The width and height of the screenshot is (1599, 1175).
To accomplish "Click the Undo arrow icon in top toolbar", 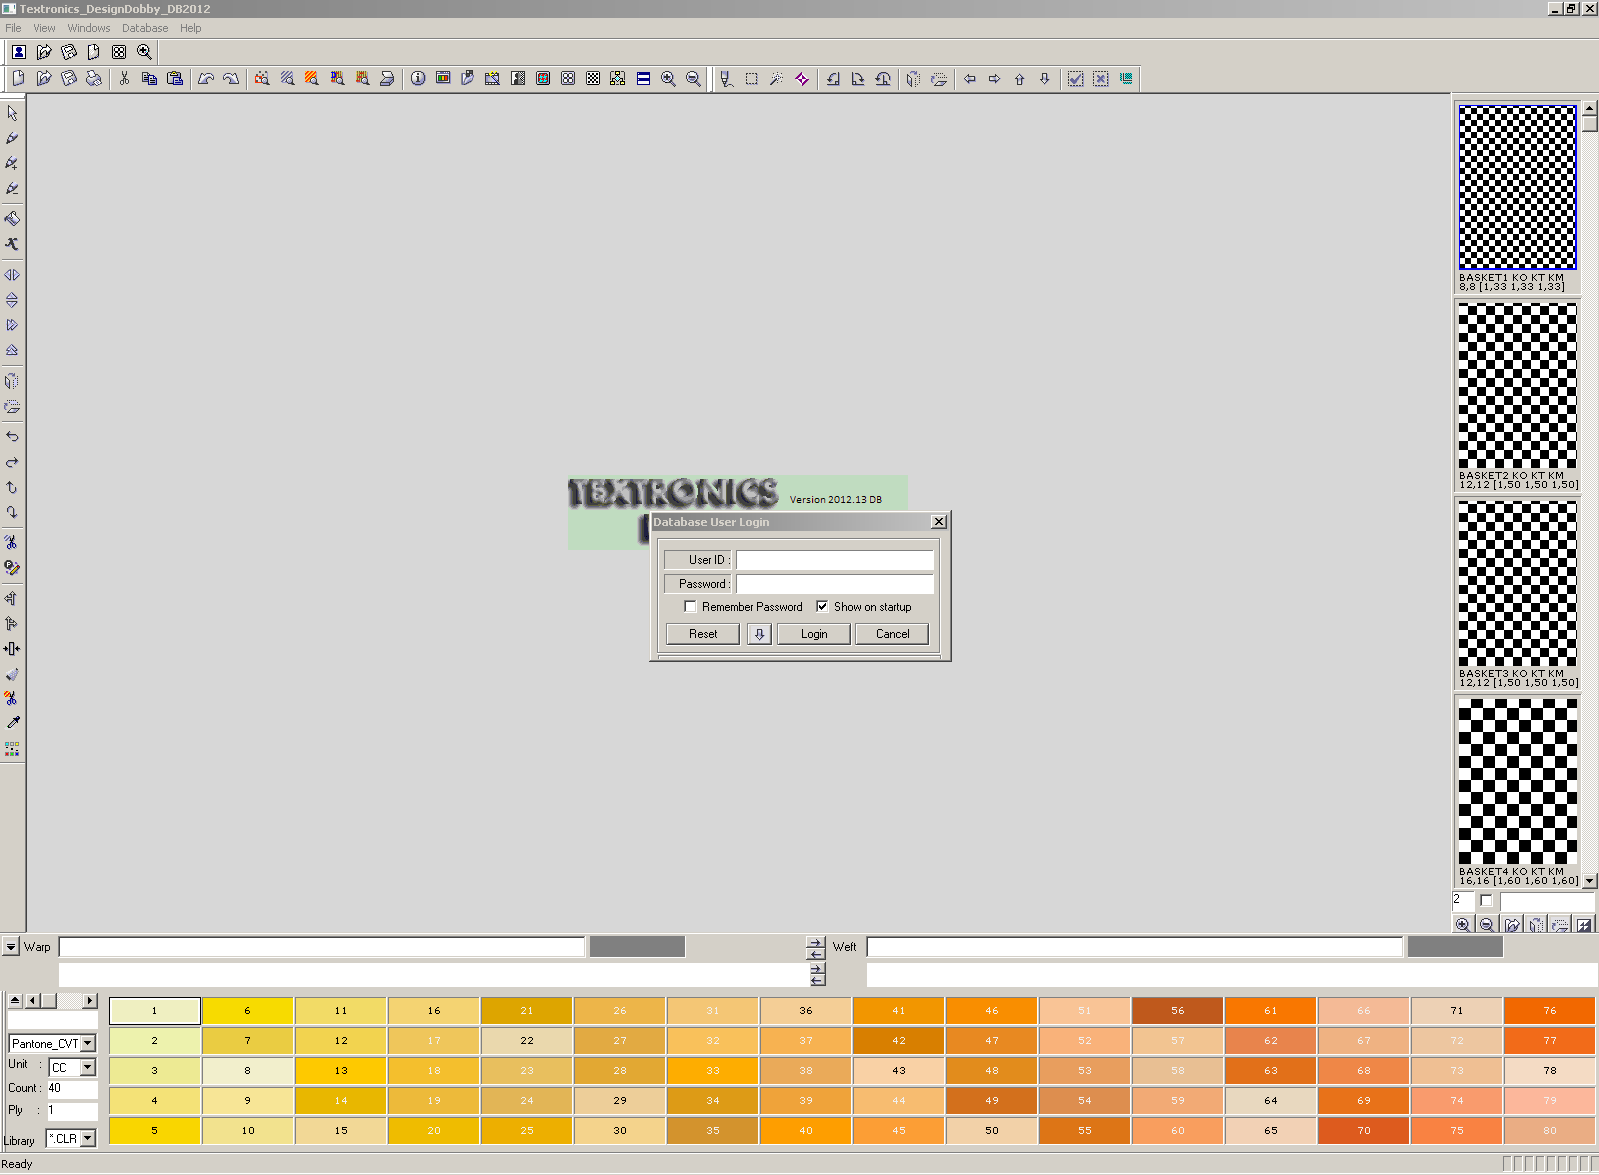I will [206, 79].
